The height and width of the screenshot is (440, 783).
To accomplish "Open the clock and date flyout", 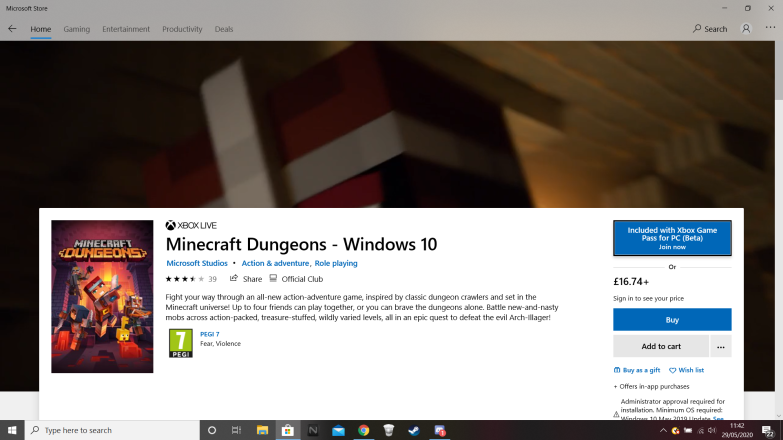I will click(x=737, y=430).
